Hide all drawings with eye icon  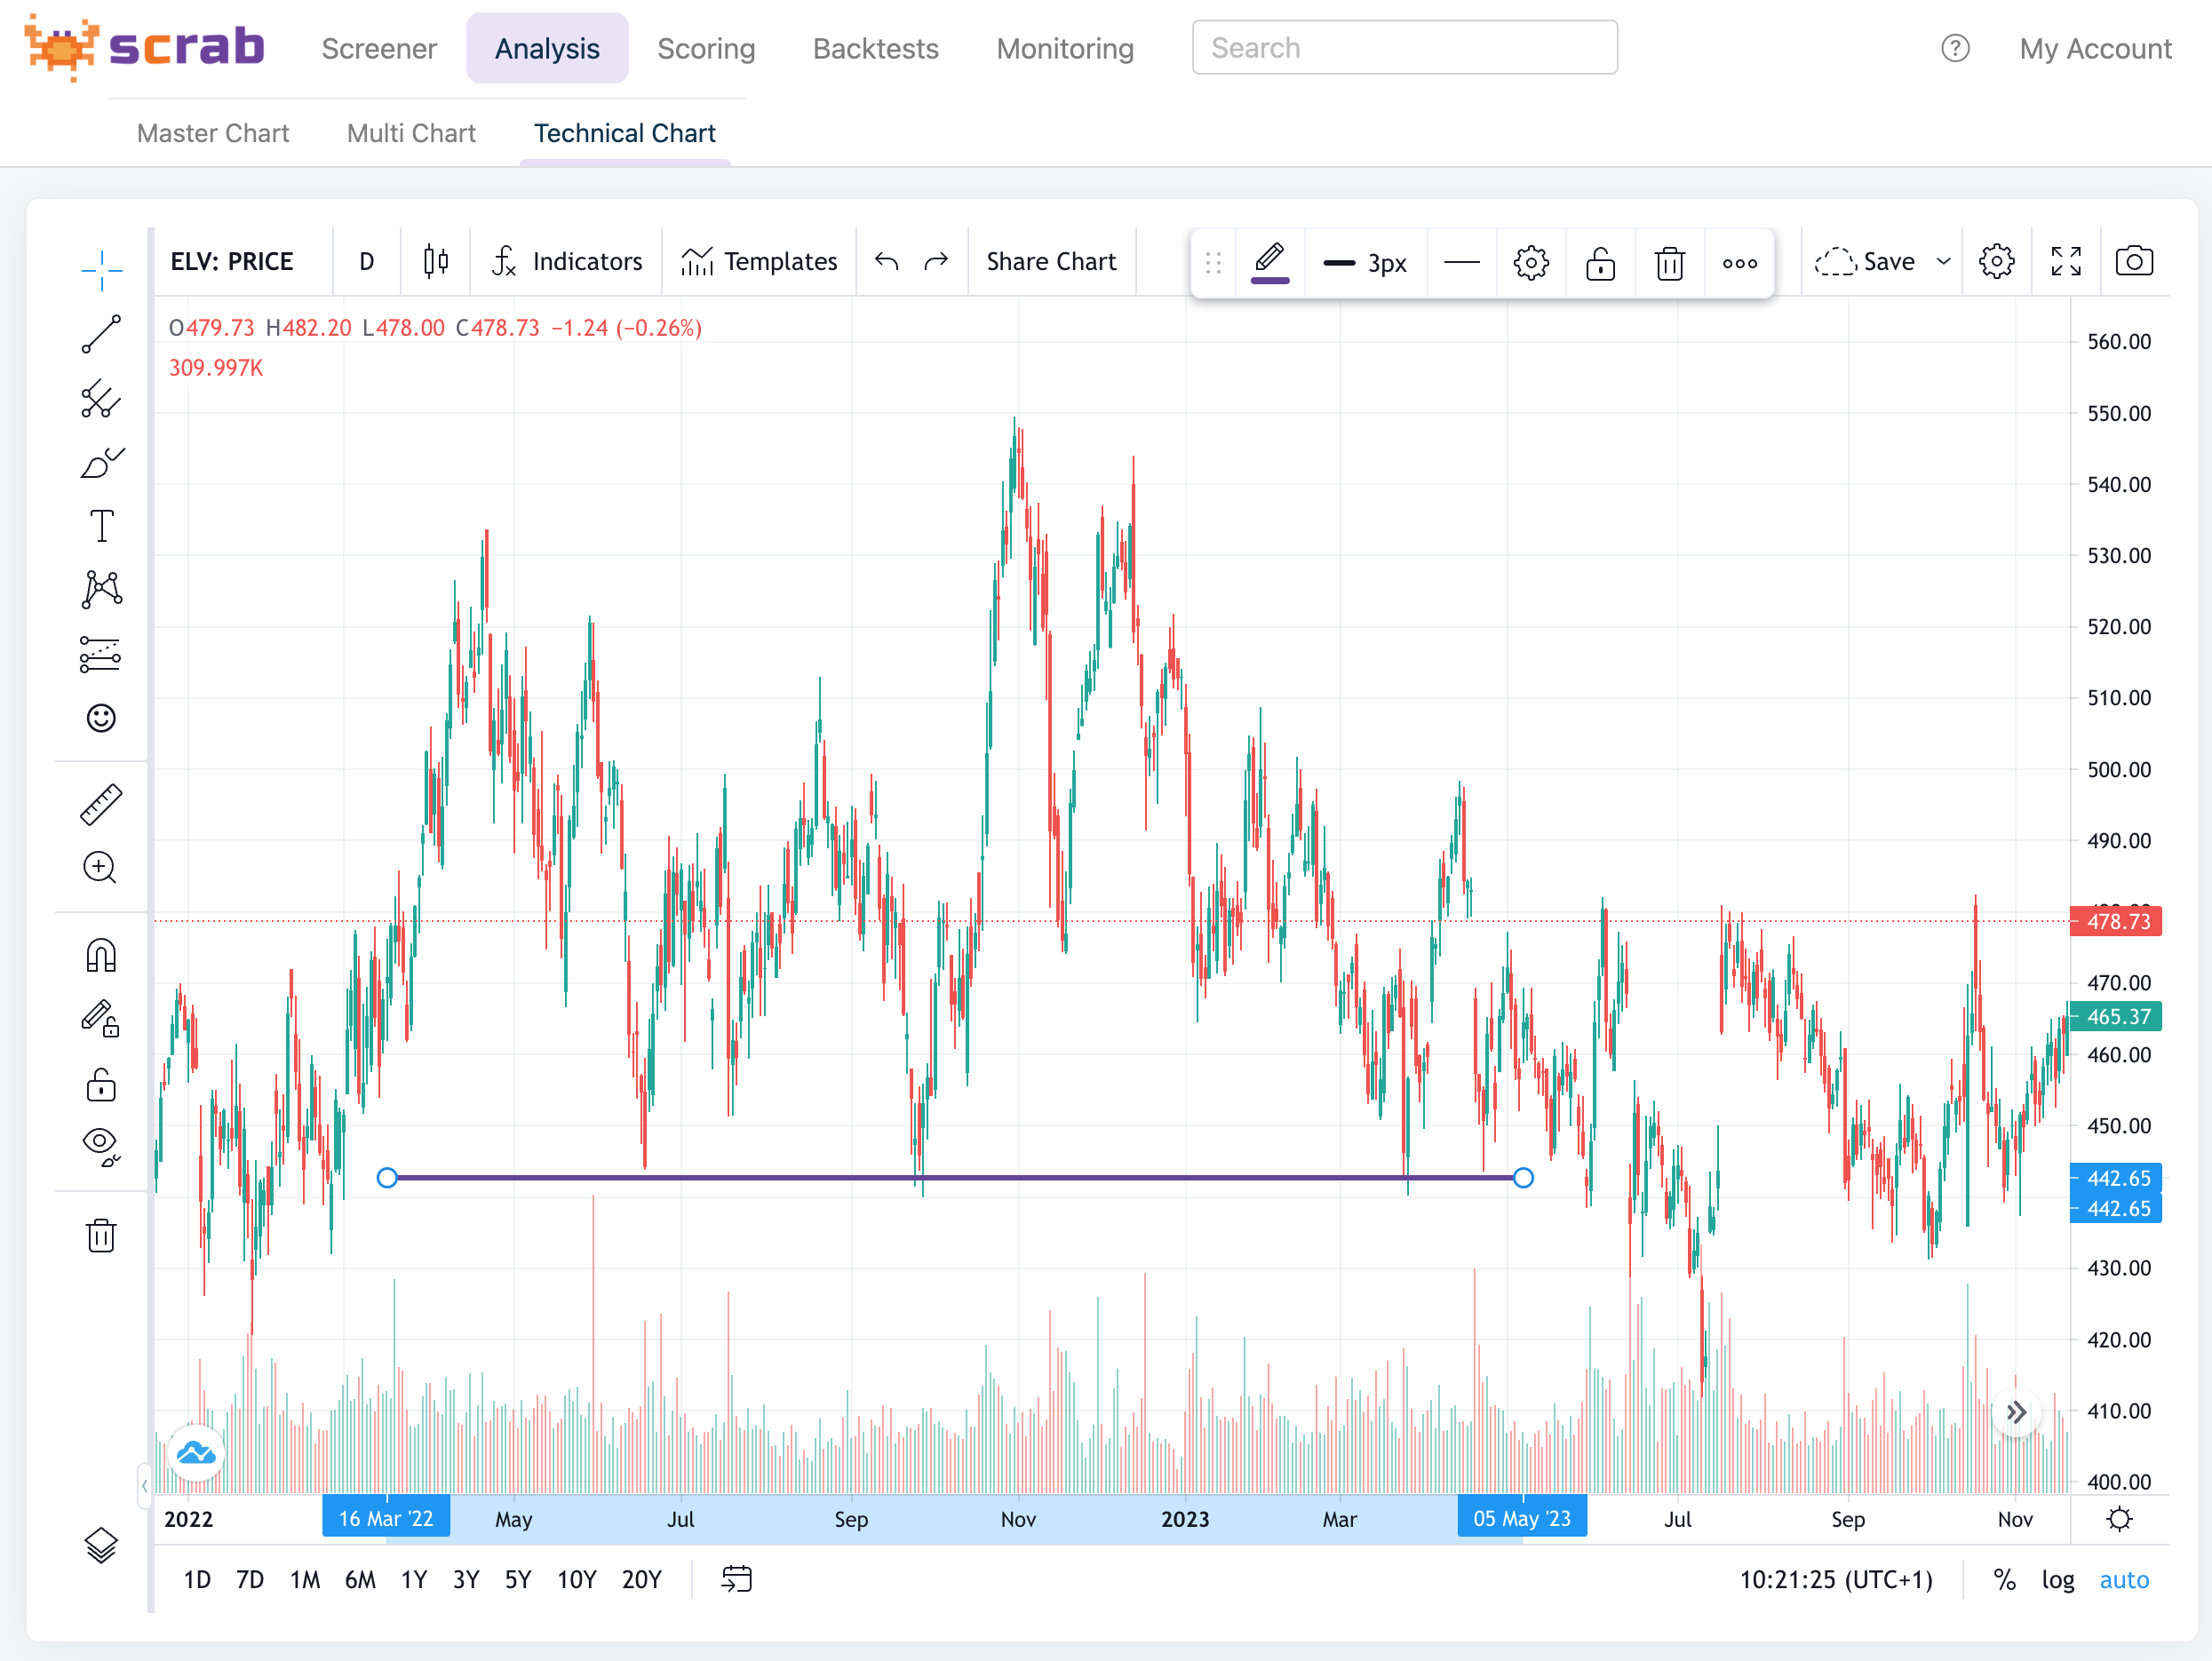click(101, 1146)
